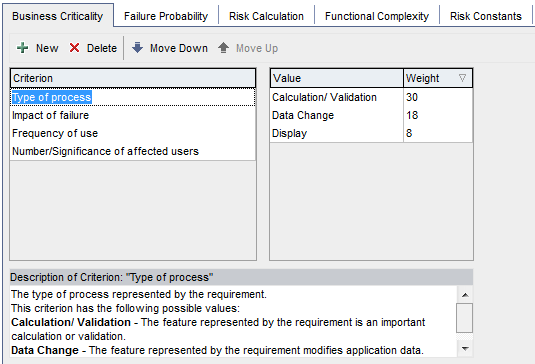Select the Calculation/ Validation value row
Screen dimensions: 535x364
click(337, 97)
